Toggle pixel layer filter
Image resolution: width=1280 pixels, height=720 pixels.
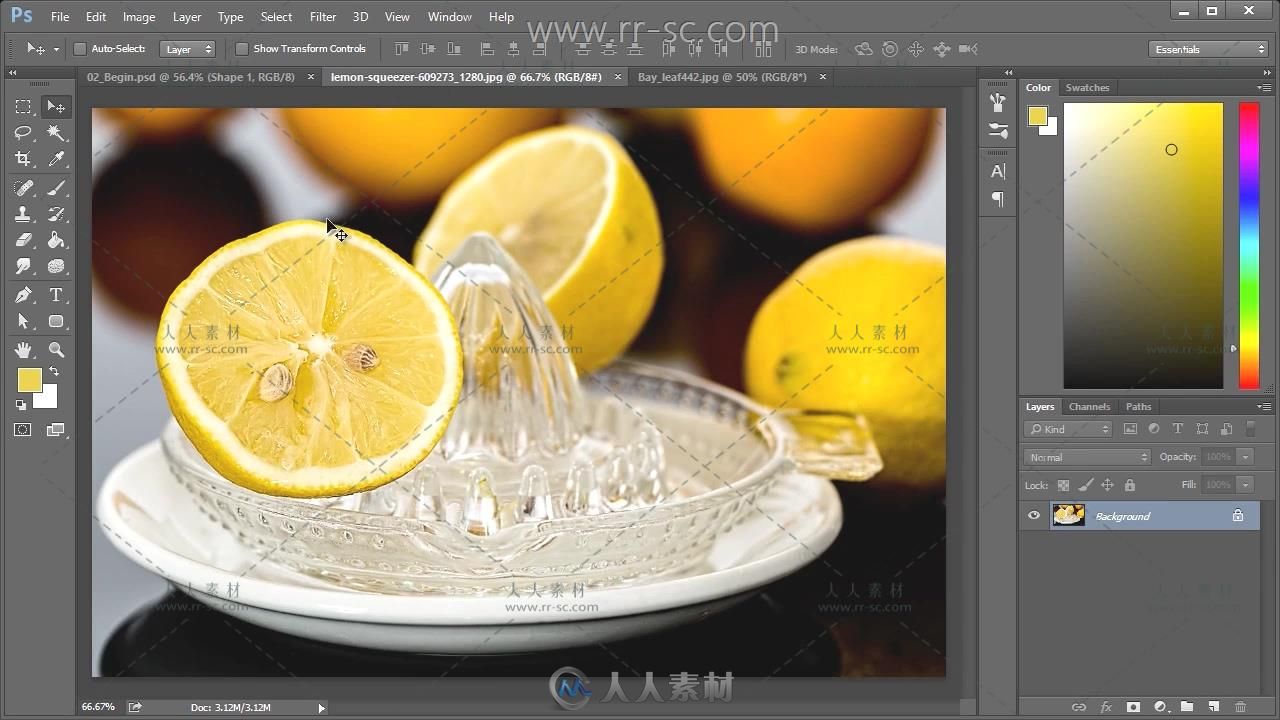pyautogui.click(x=1130, y=429)
